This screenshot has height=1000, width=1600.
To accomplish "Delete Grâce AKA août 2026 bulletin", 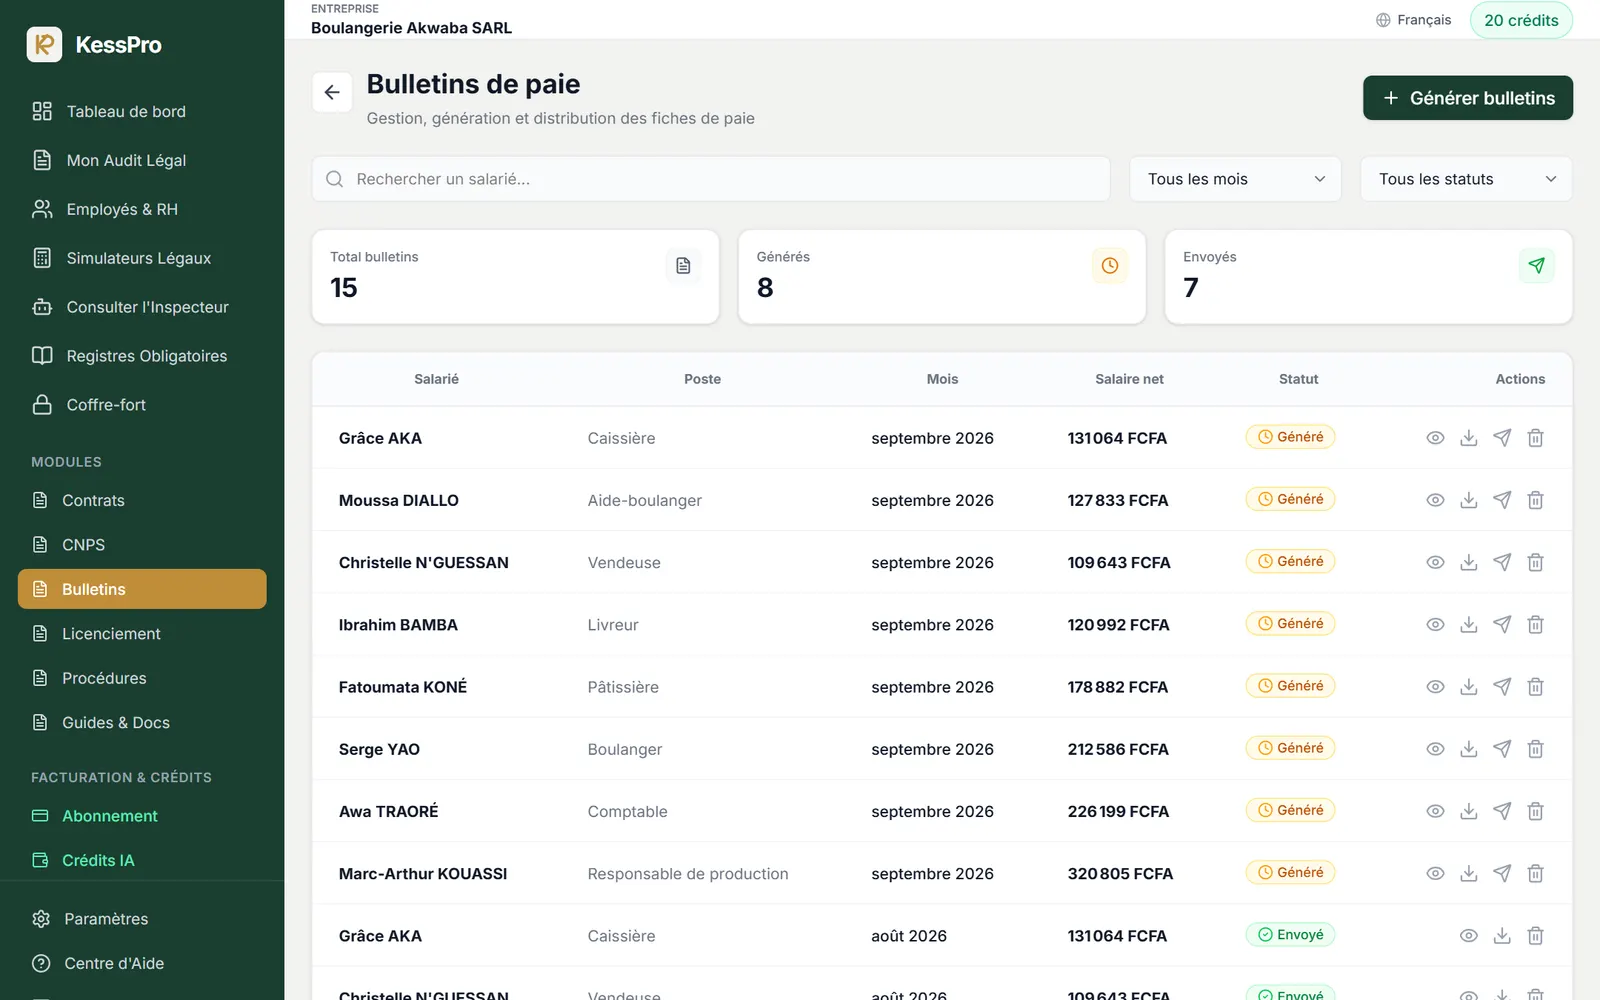I will pyautogui.click(x=1535, y=936).
